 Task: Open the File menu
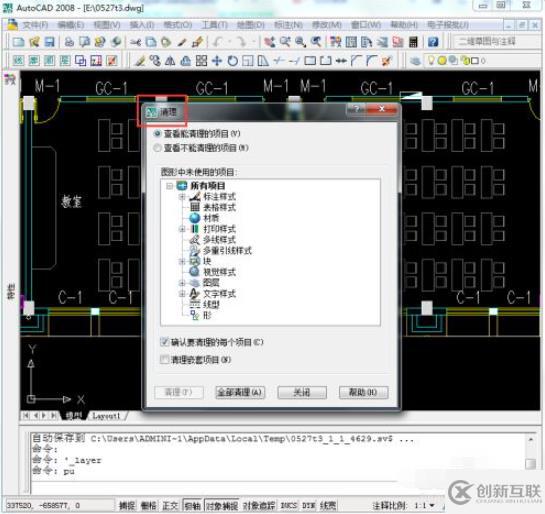click(x=35, y=25)
